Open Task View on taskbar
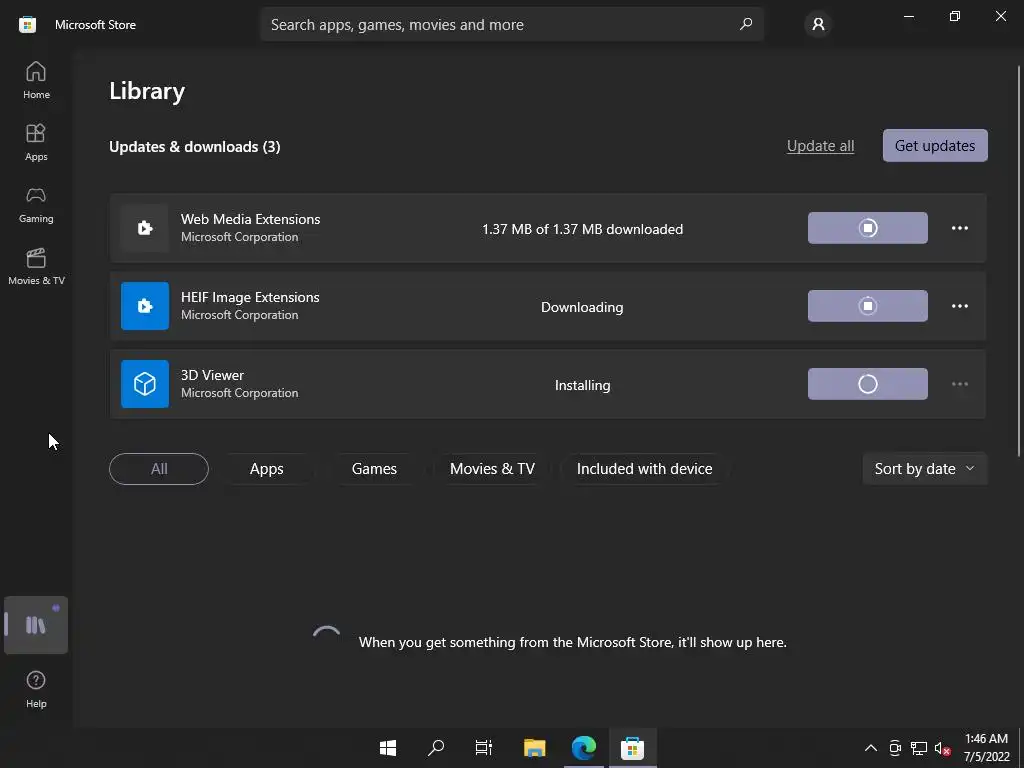Image resolution: width=1024 pixels, height=768 pixels. point(484,748)
